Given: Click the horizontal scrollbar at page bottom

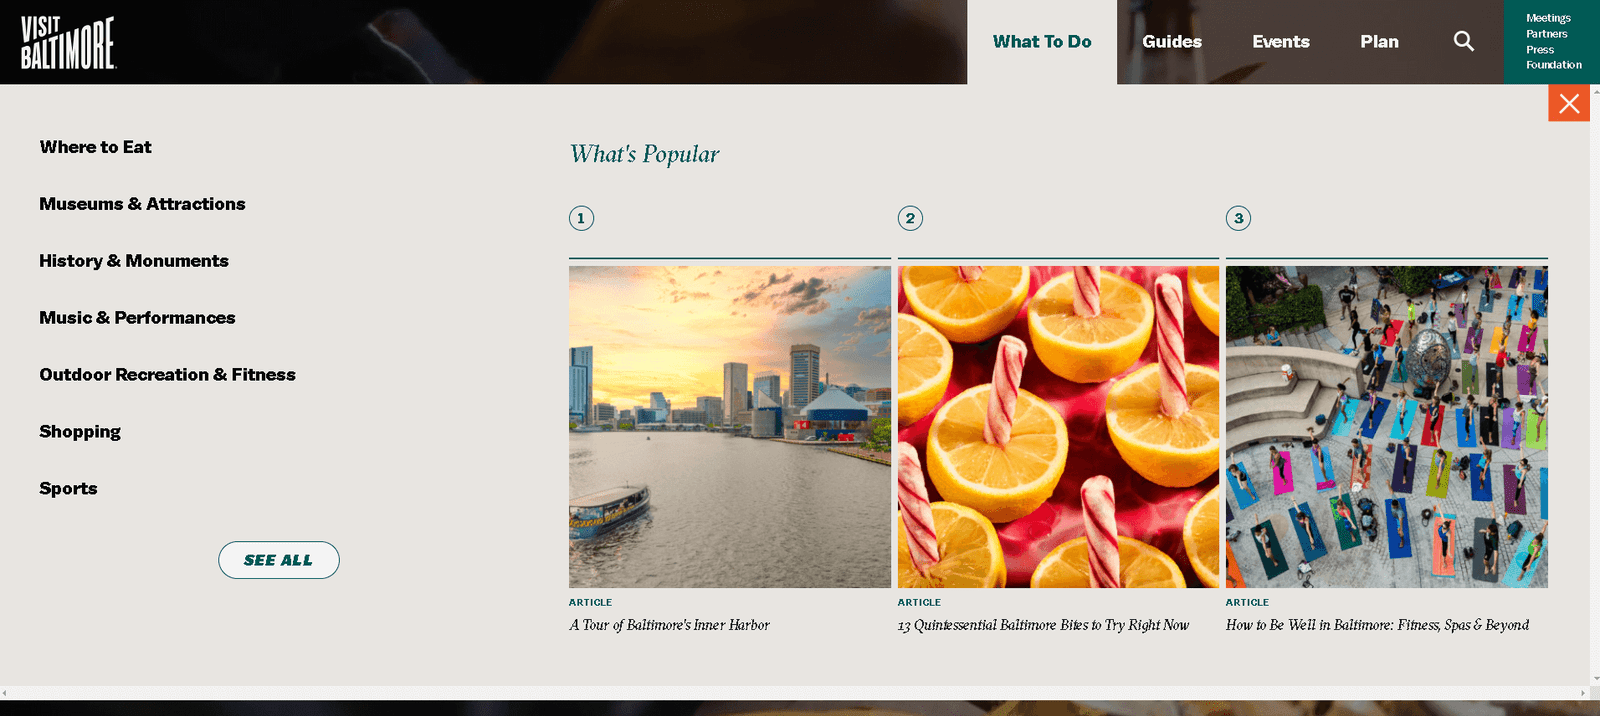Looking at the screenshot, I should [794, 693].
